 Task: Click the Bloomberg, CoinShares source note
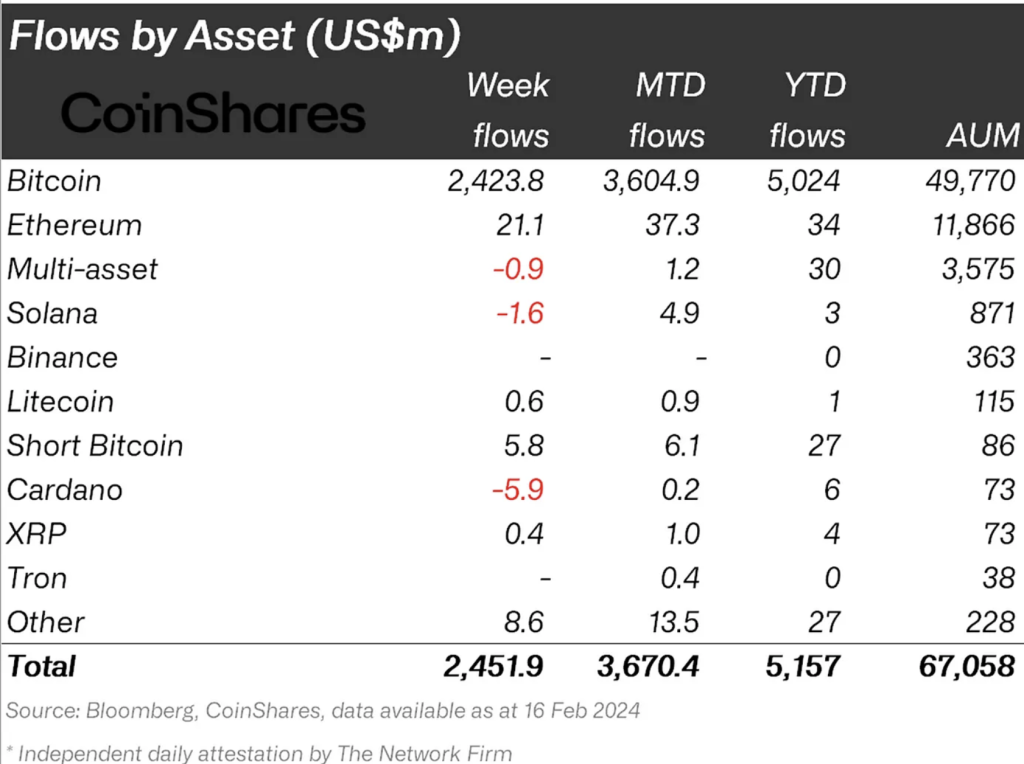(323, 711)
